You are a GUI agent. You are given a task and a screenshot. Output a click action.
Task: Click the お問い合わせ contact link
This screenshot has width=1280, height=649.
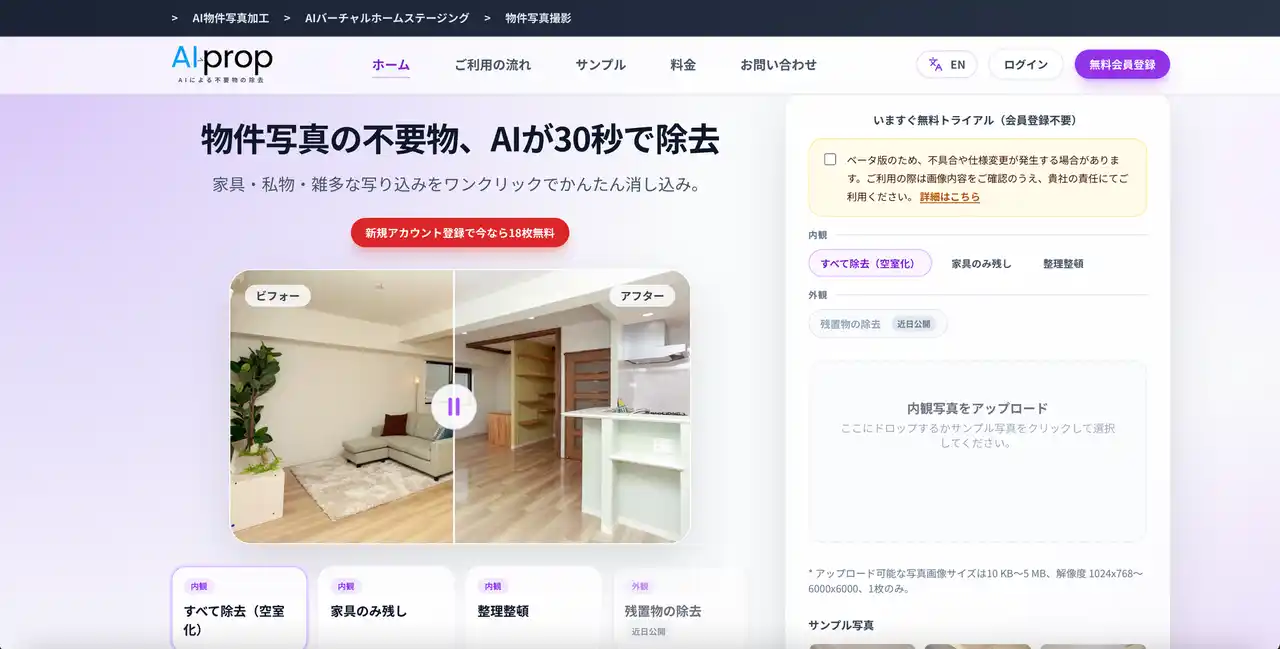pyautogui.click(x=778, y=65)
